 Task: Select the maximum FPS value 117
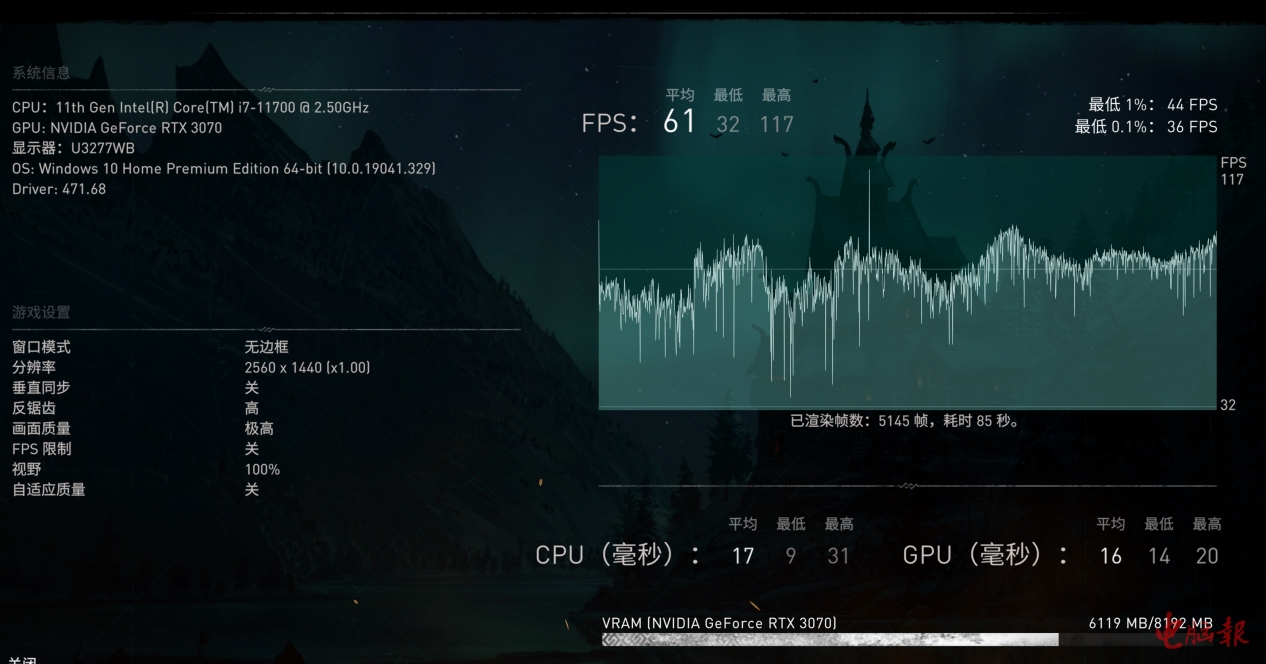point(776,124)
